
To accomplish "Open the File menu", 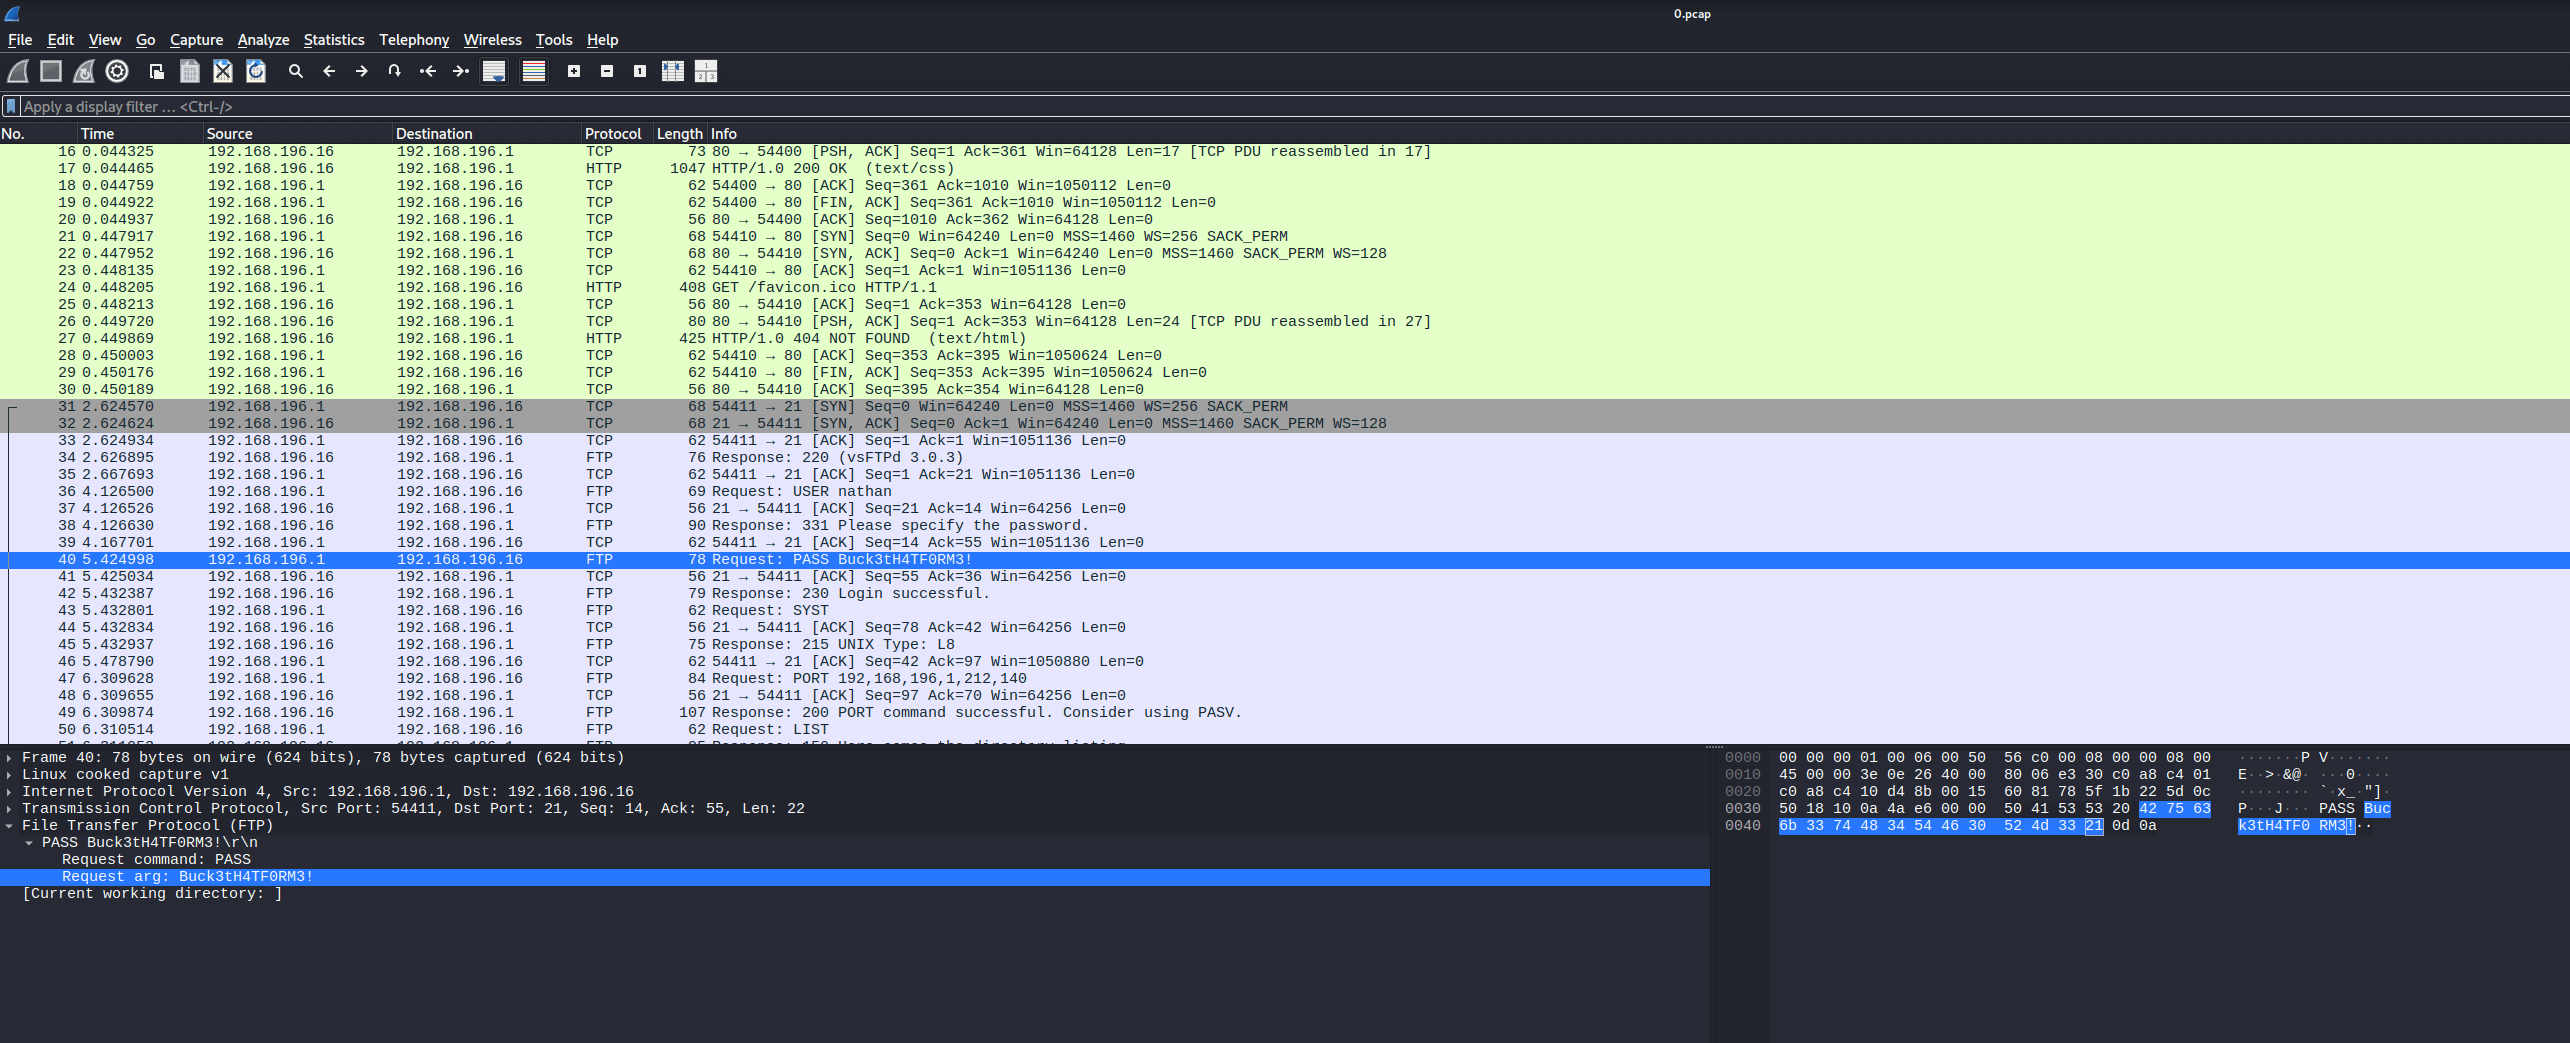I will tap(20, 40).
